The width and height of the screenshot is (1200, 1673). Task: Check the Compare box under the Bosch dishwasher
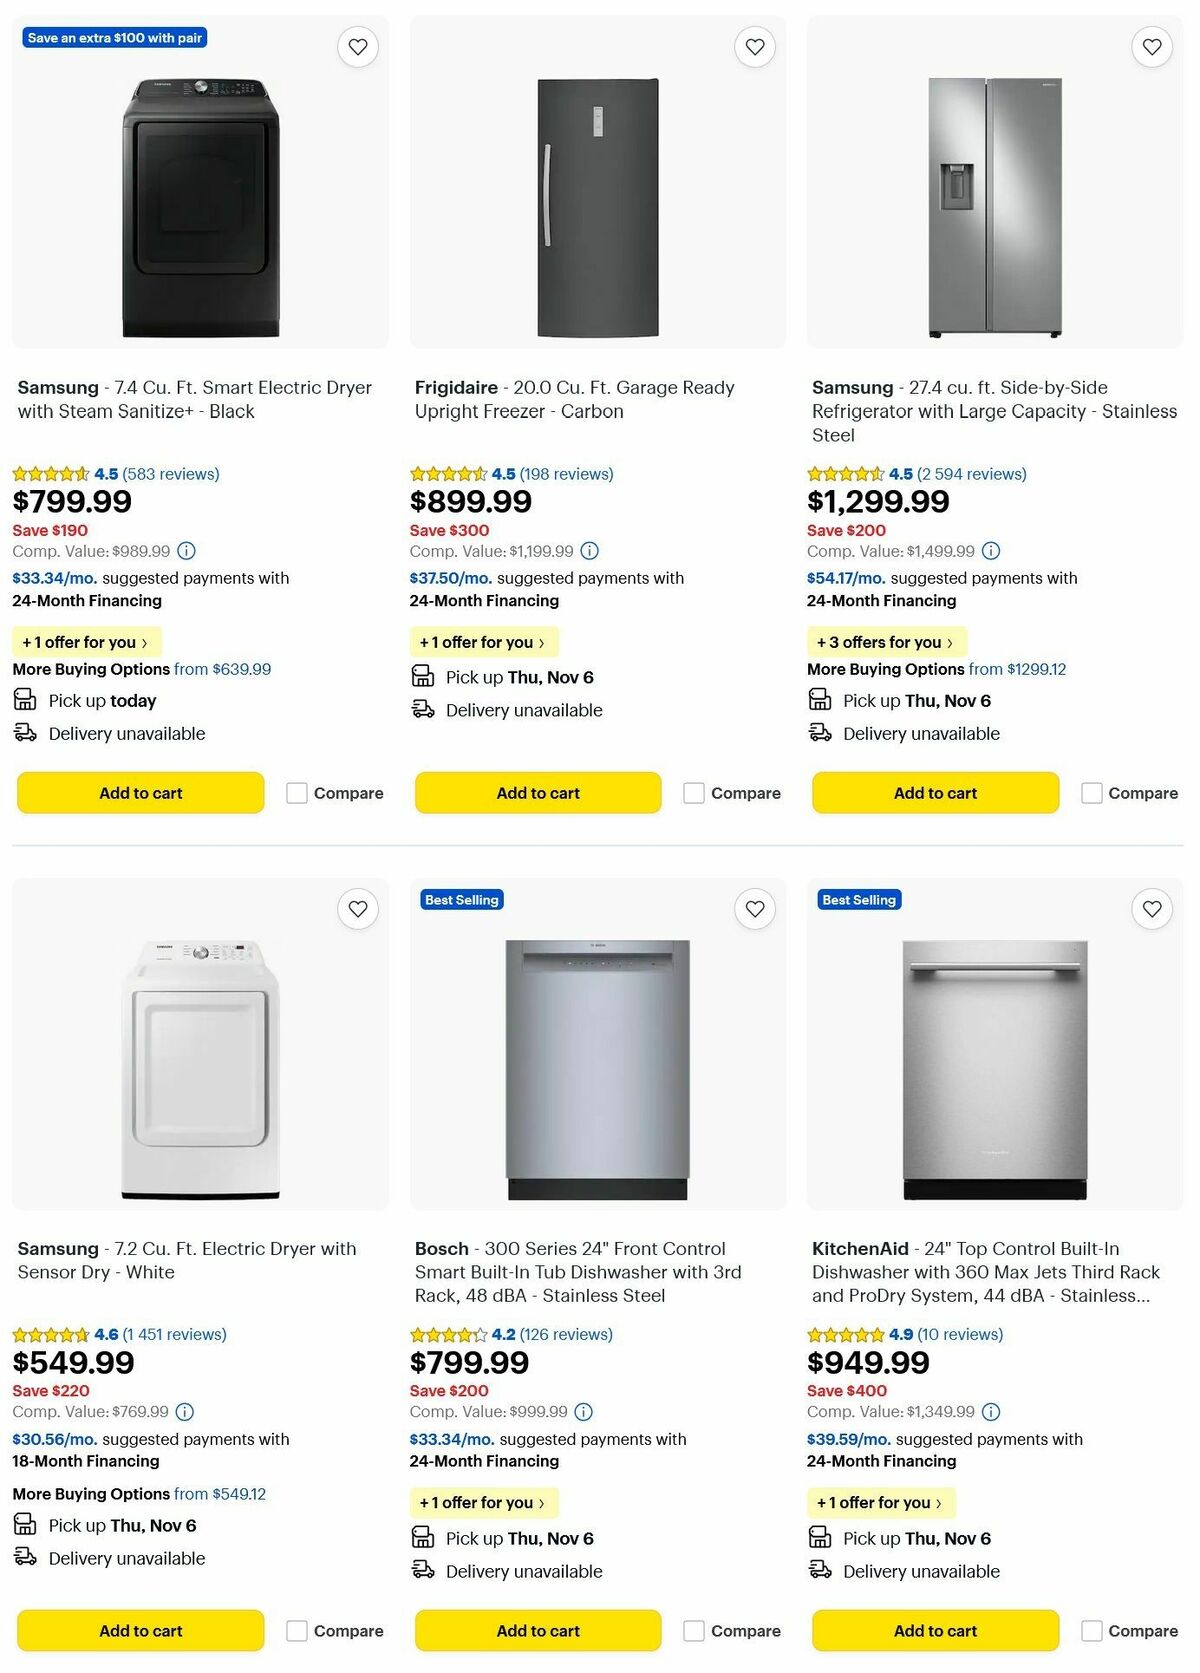tap(693, 1630)
